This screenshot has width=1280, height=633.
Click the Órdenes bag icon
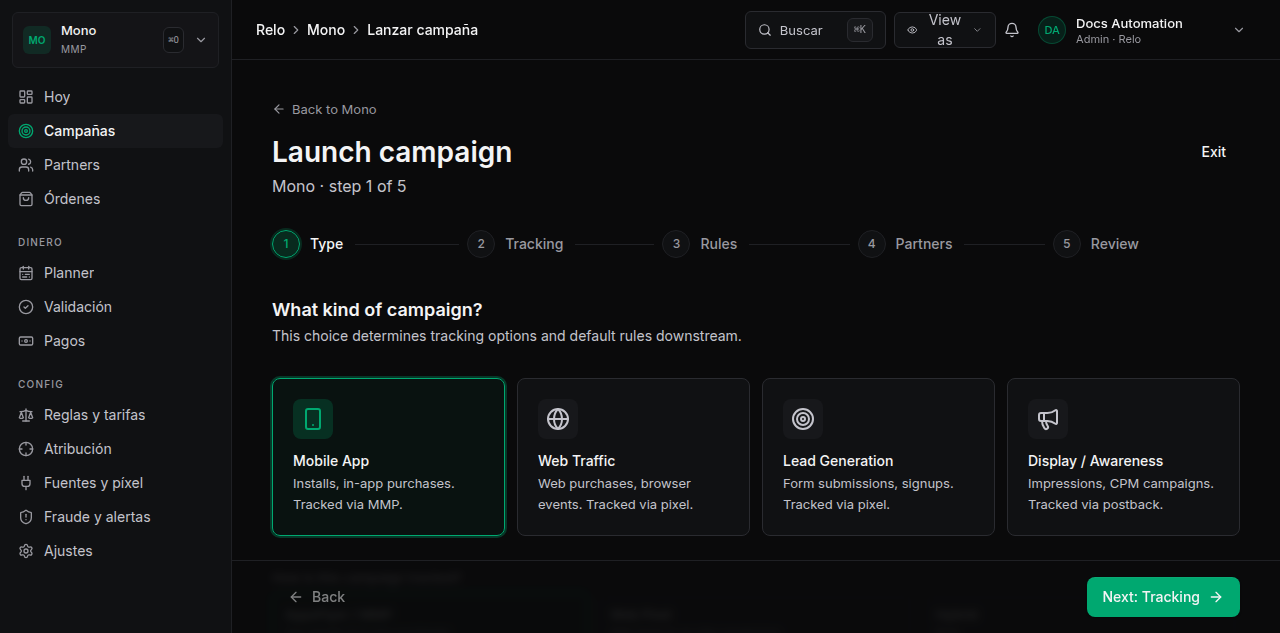click(x=26, y=199)
